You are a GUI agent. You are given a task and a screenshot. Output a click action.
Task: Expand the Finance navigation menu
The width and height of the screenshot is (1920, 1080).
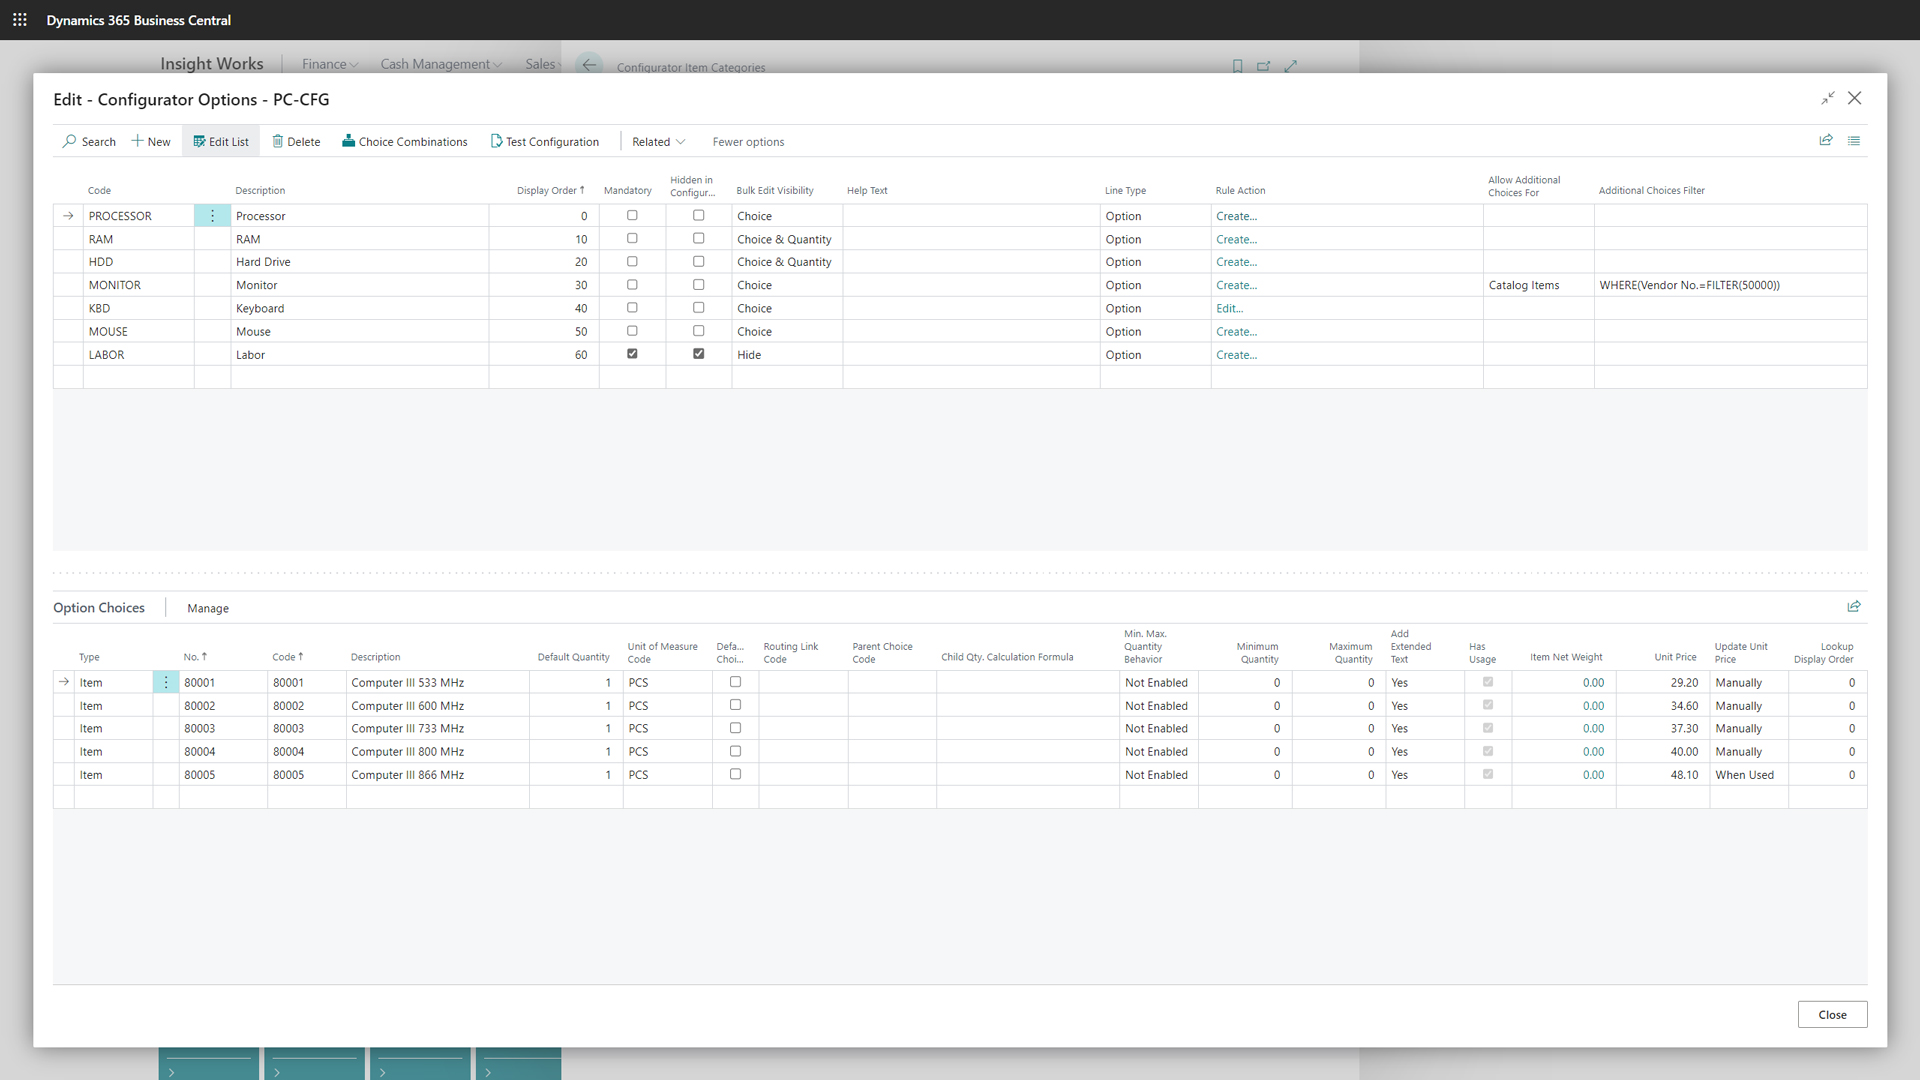pyautogui.click(x=330, y=64)
